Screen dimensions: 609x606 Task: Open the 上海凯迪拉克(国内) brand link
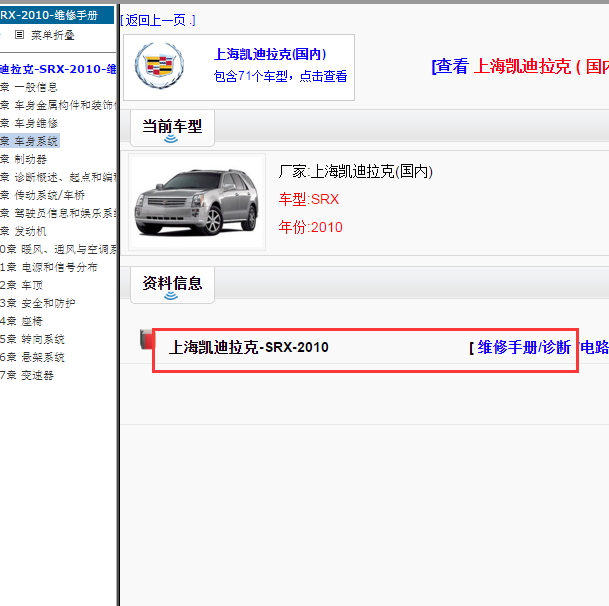click(x=270, y=54)
